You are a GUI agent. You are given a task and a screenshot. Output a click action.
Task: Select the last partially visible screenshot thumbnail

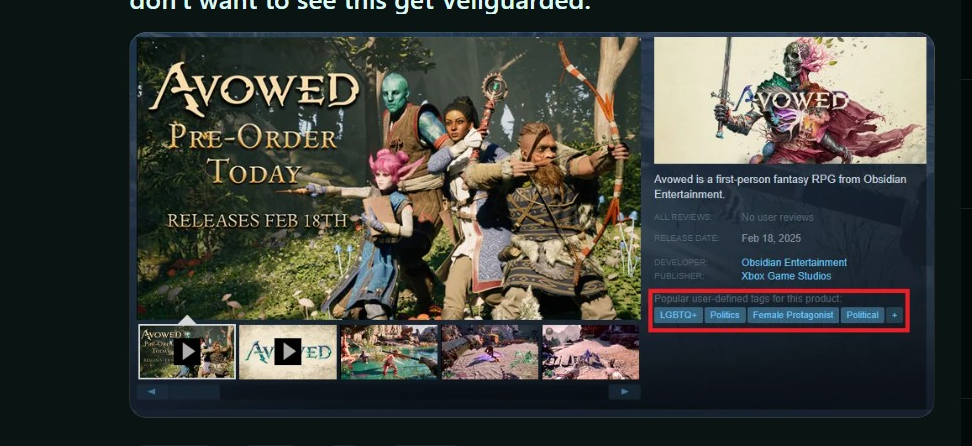pyautogui.click(x=591, y=352)
